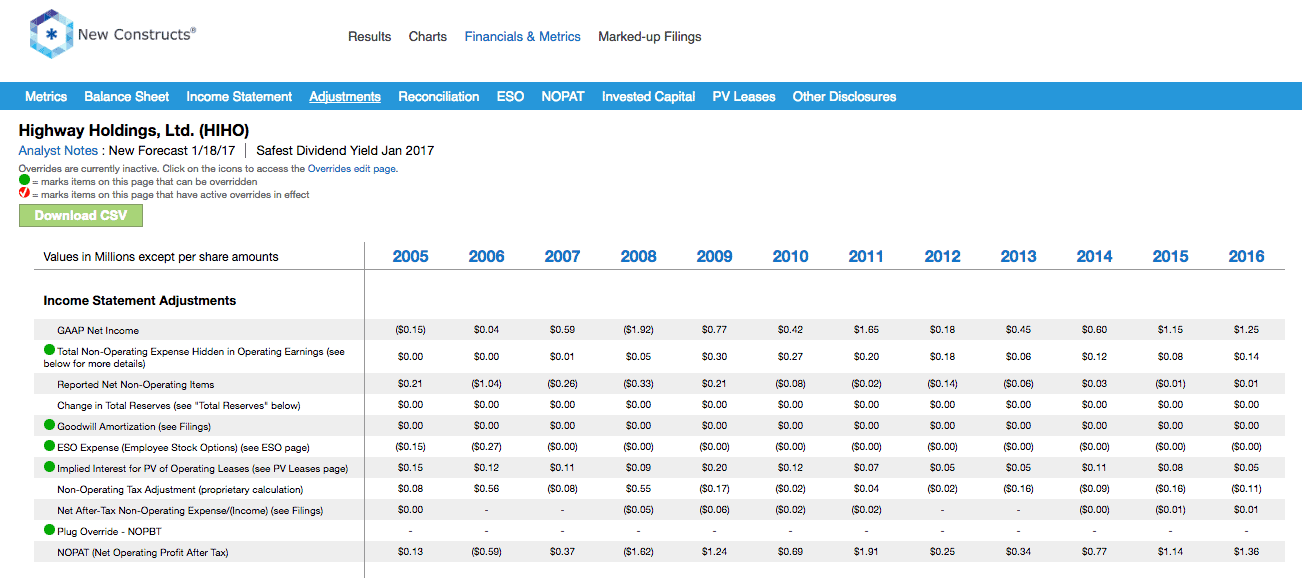Click the Change in Total Reserves row label
The height and width of the screenshot is (578, 1302).
[179, 406]
